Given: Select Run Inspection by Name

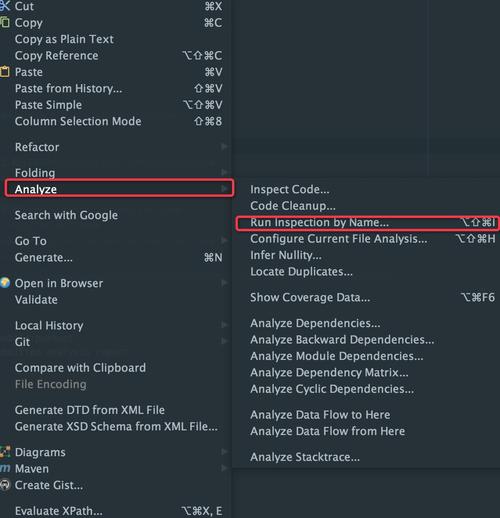Looking at the screenshot, I should point(368,223).
